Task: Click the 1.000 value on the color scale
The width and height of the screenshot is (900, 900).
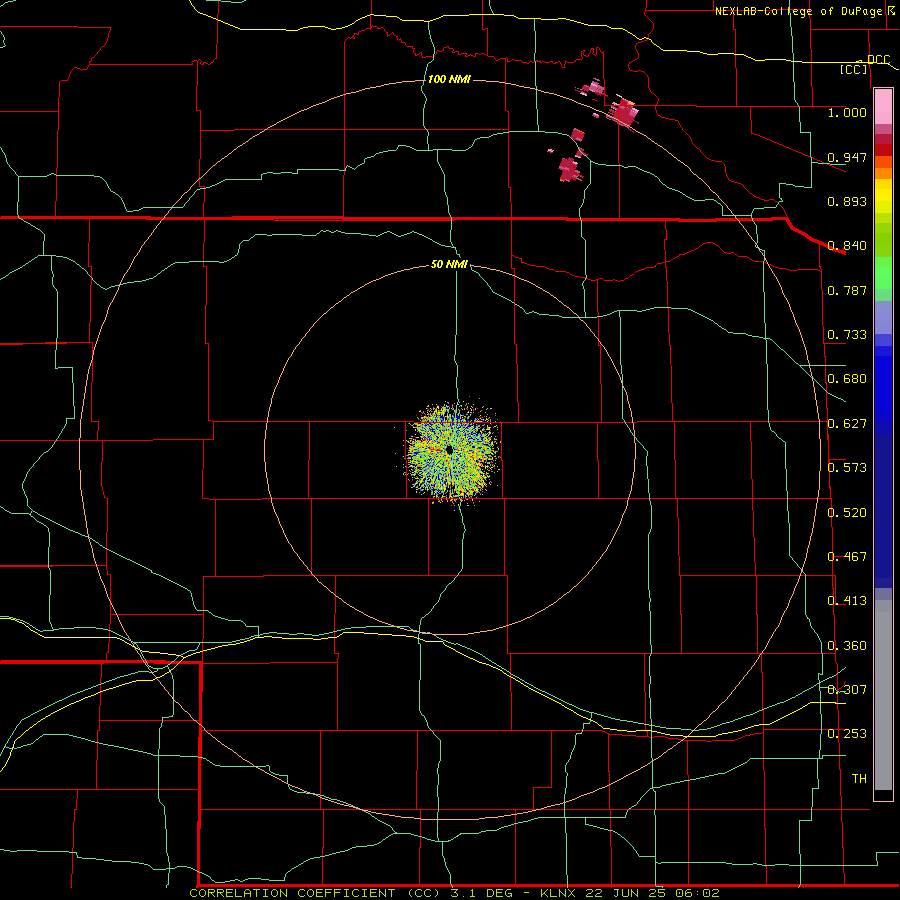Action: click(x=847, y=112)
